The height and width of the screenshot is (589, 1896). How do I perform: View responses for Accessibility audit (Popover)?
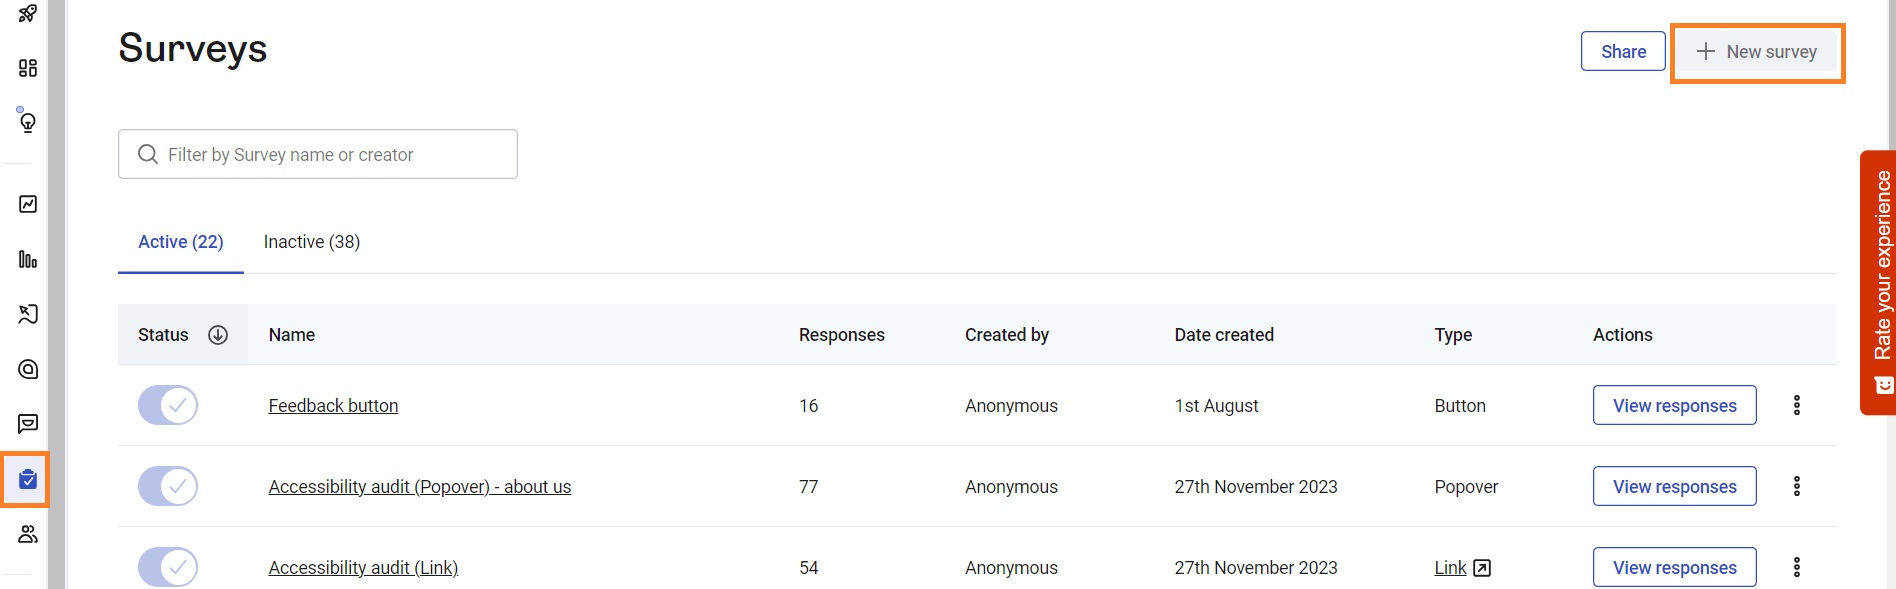tap(1674, 486)
